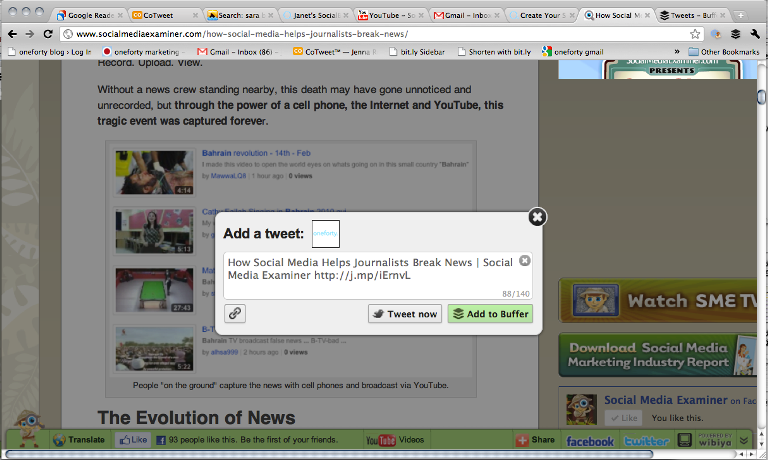
Task: Reload the page
Action: click(x=48, y=34)
